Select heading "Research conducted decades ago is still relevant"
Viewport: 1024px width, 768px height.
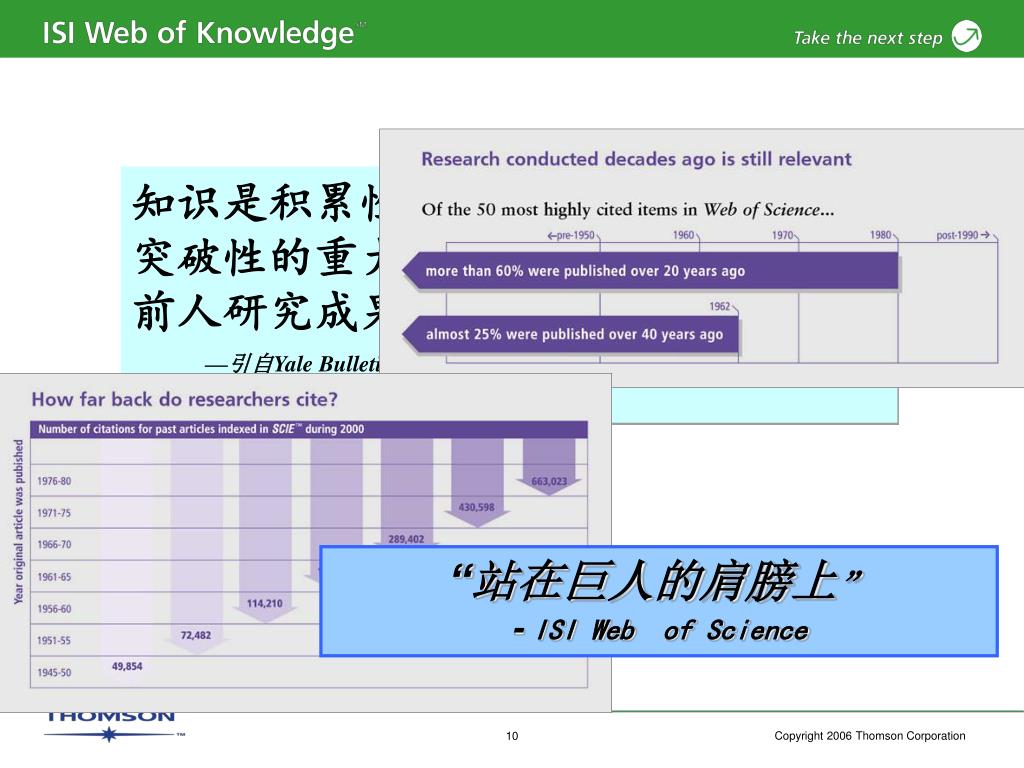click(x=636, y=159)
